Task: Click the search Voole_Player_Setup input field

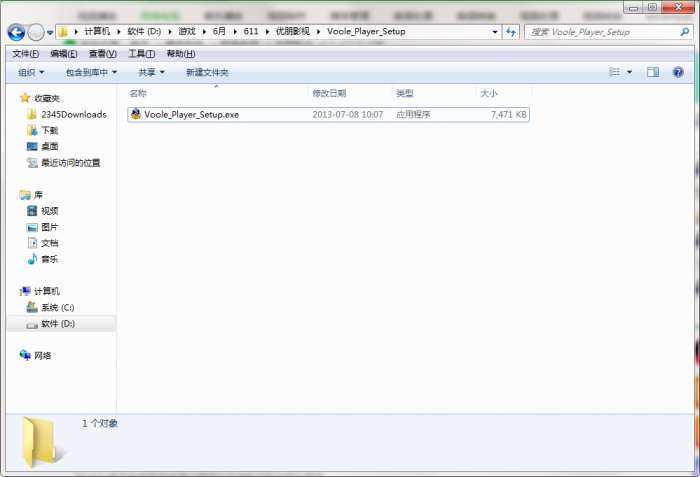Action: 604,32
